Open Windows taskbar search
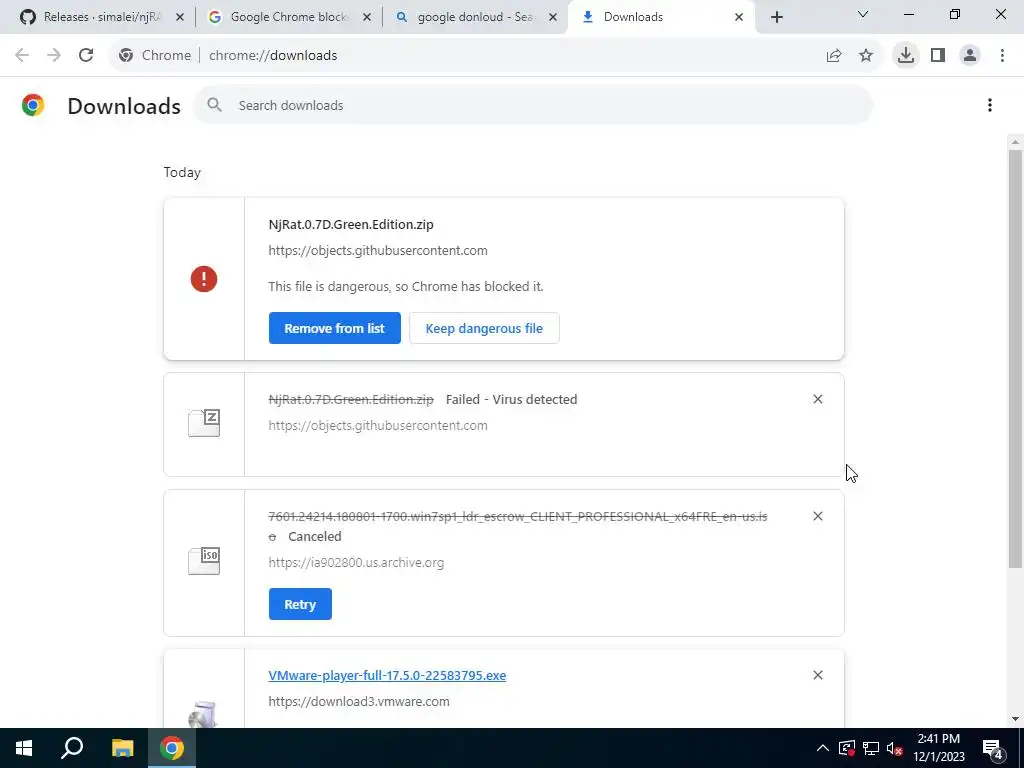The image size is (1024, 768). point(72,748)
